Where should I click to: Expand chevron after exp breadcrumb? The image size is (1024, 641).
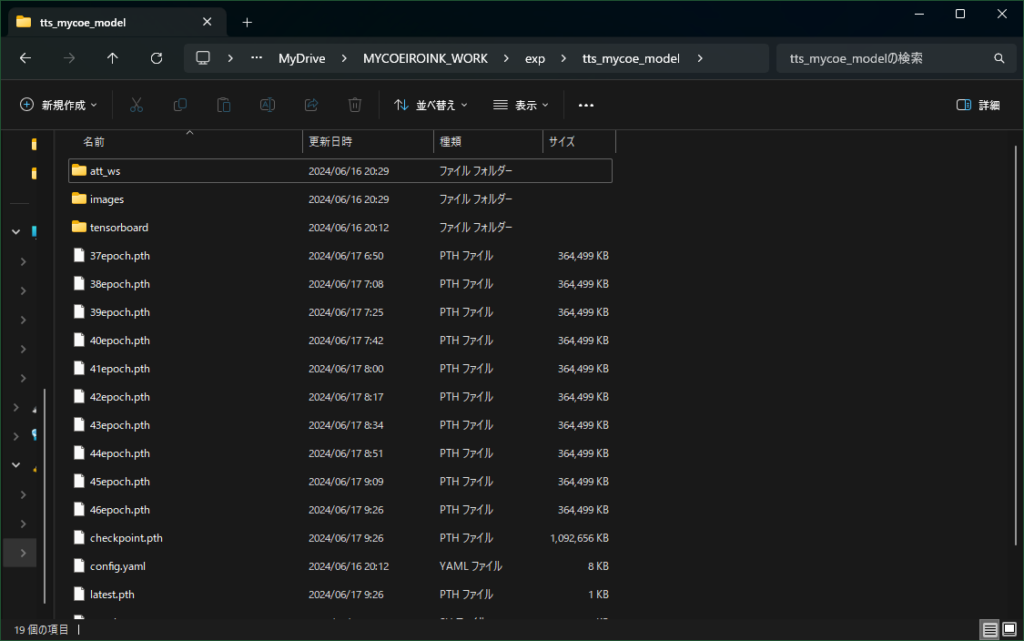pyautogui.click(x=564, y=58)
